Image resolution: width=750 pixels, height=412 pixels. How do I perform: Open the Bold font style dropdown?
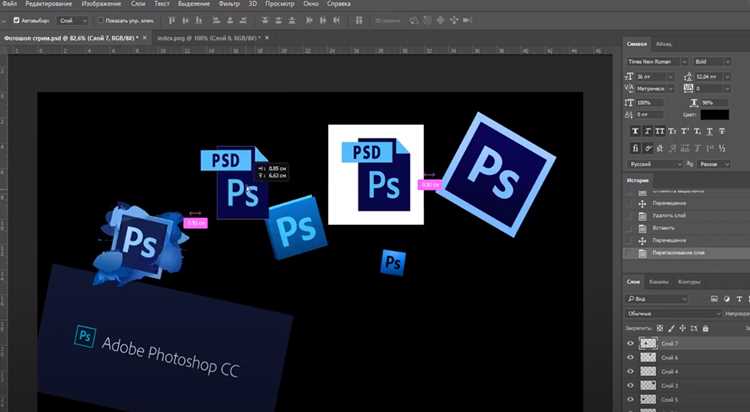click(x=712, y=62)
